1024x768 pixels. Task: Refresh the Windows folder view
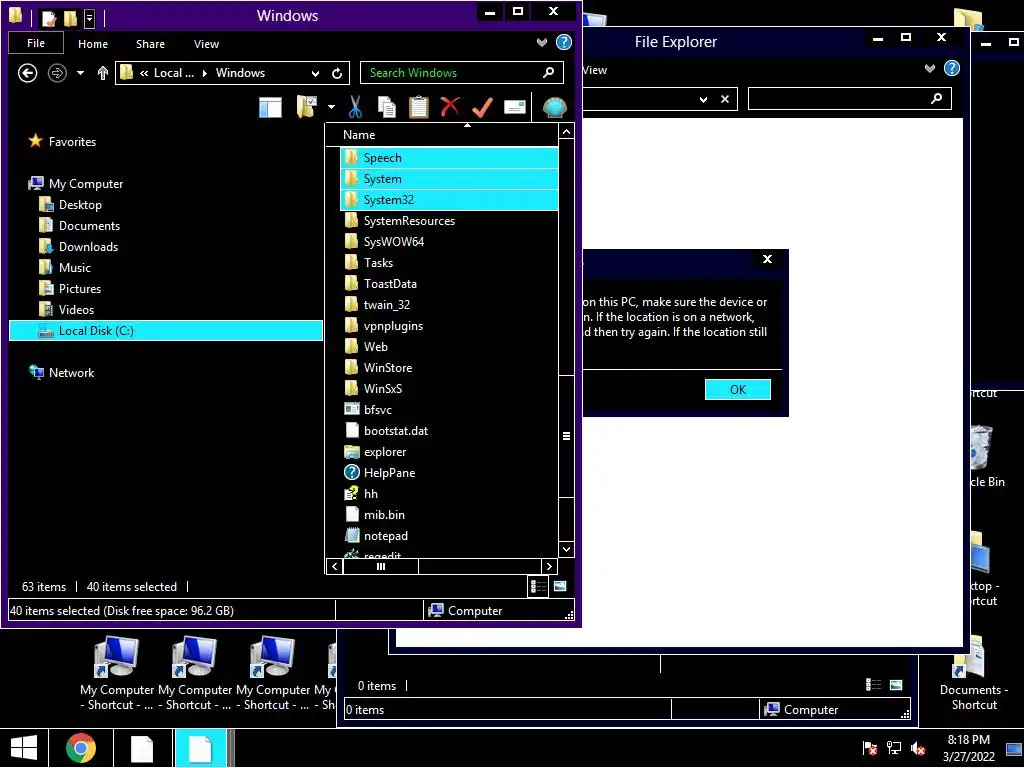337,73
